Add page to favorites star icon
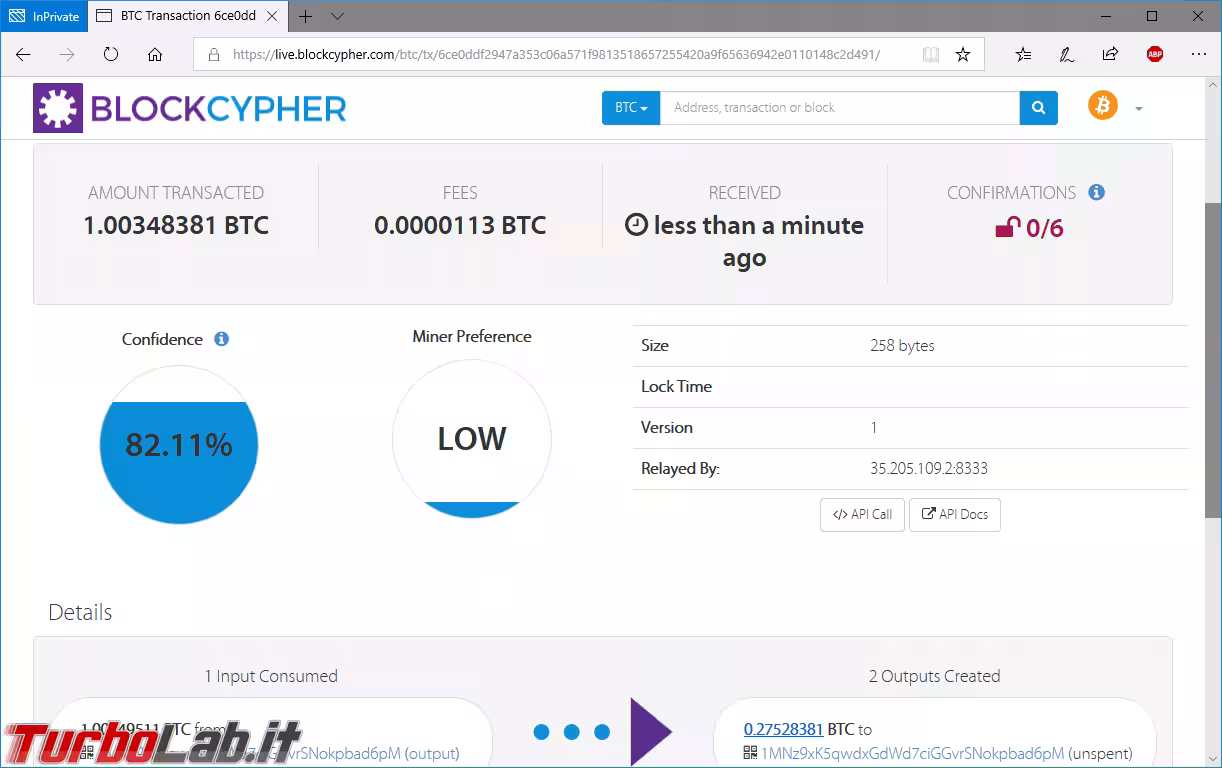The image size is (1222, 768). (x=963, y=55)
